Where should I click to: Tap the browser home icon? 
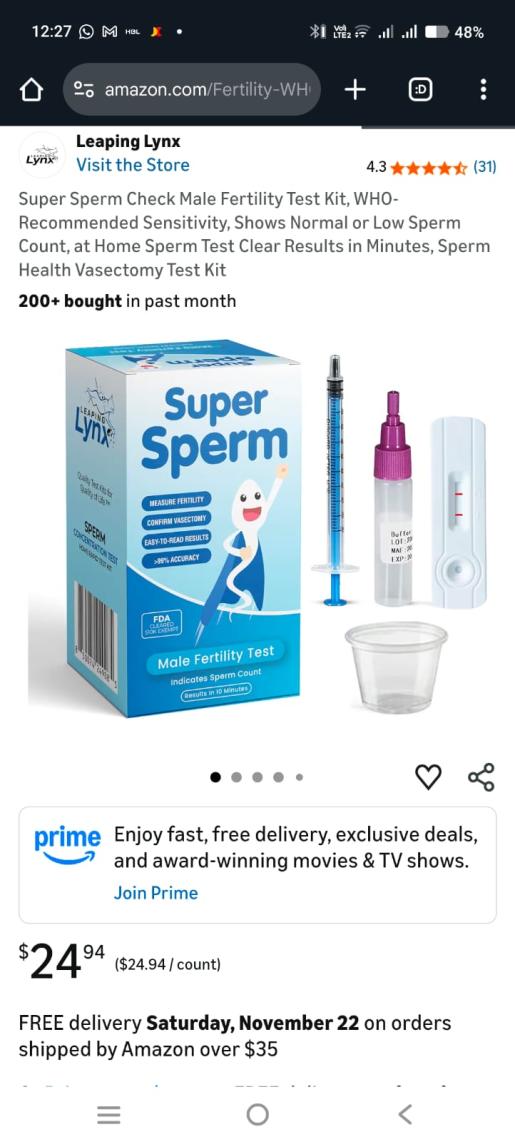31,90
